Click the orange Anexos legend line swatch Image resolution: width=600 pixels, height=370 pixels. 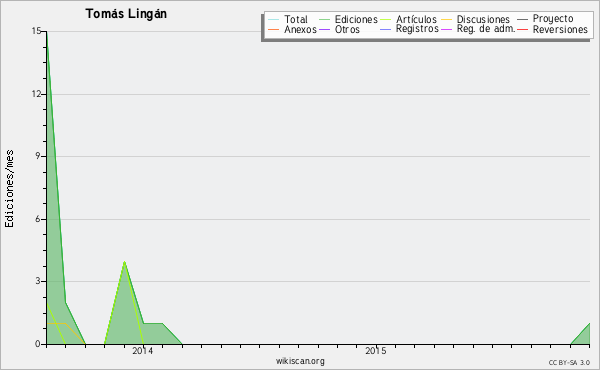pos(274,29)
